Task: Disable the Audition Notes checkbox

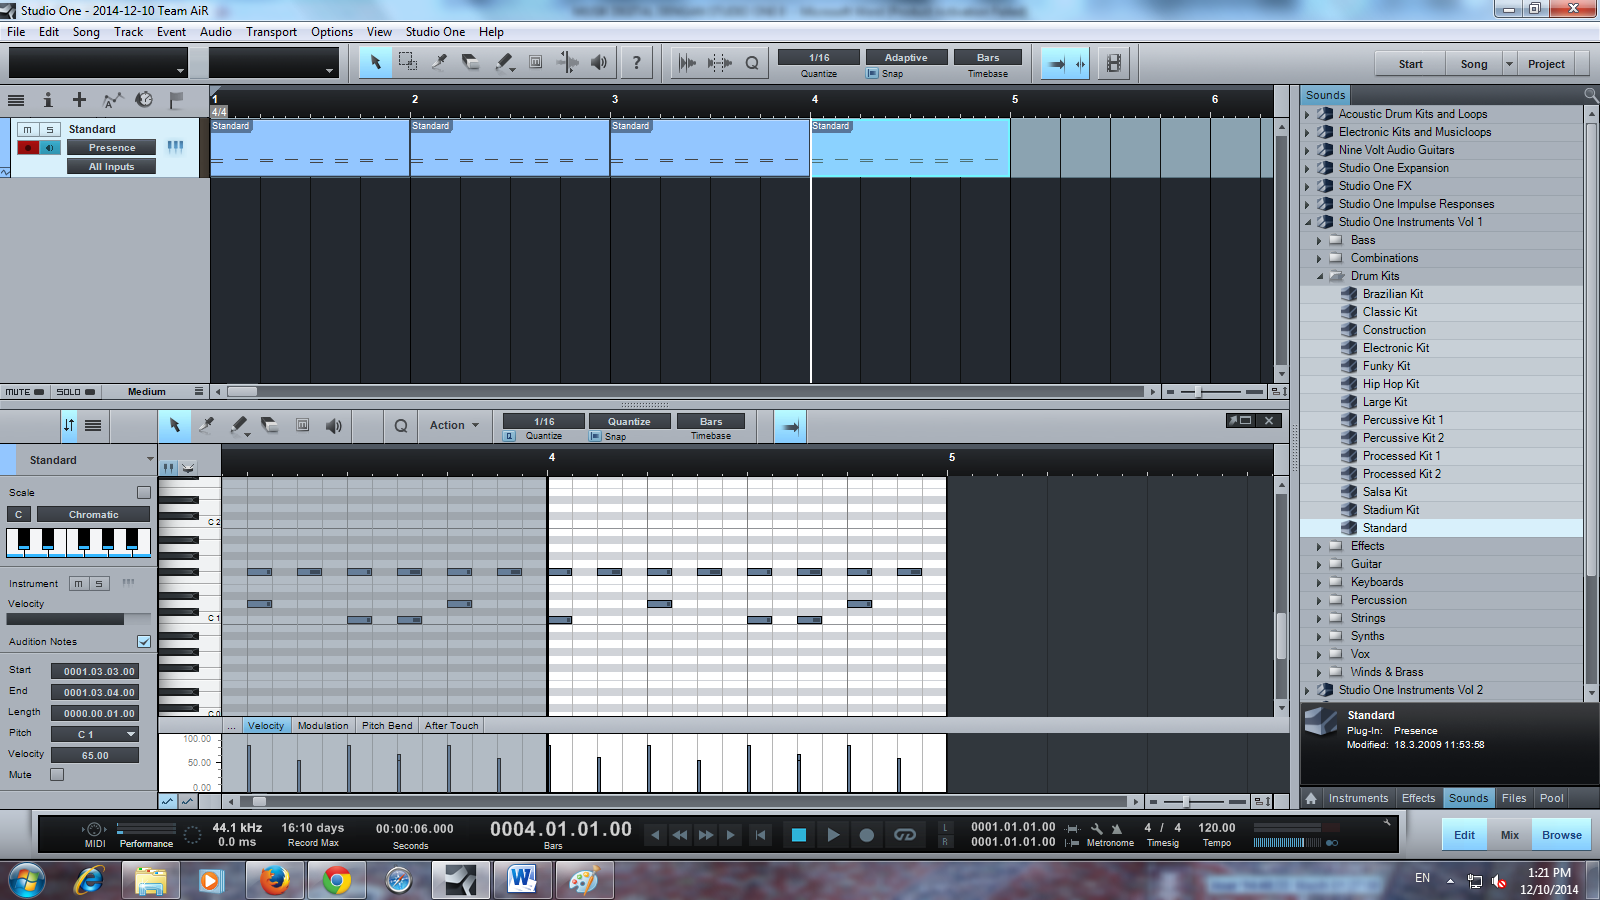Action: click(144, 641)
